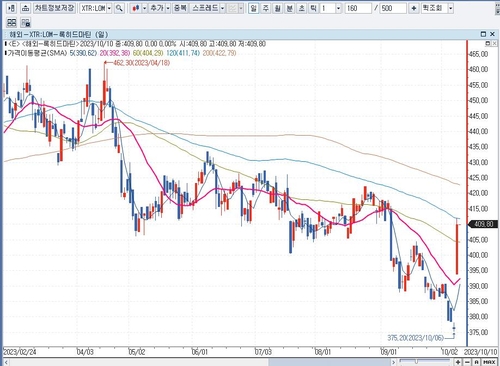Viewport: 500px width, 366px height.
Task: Expand the 추가 dropdown arrow
Action: click(168, 8)
